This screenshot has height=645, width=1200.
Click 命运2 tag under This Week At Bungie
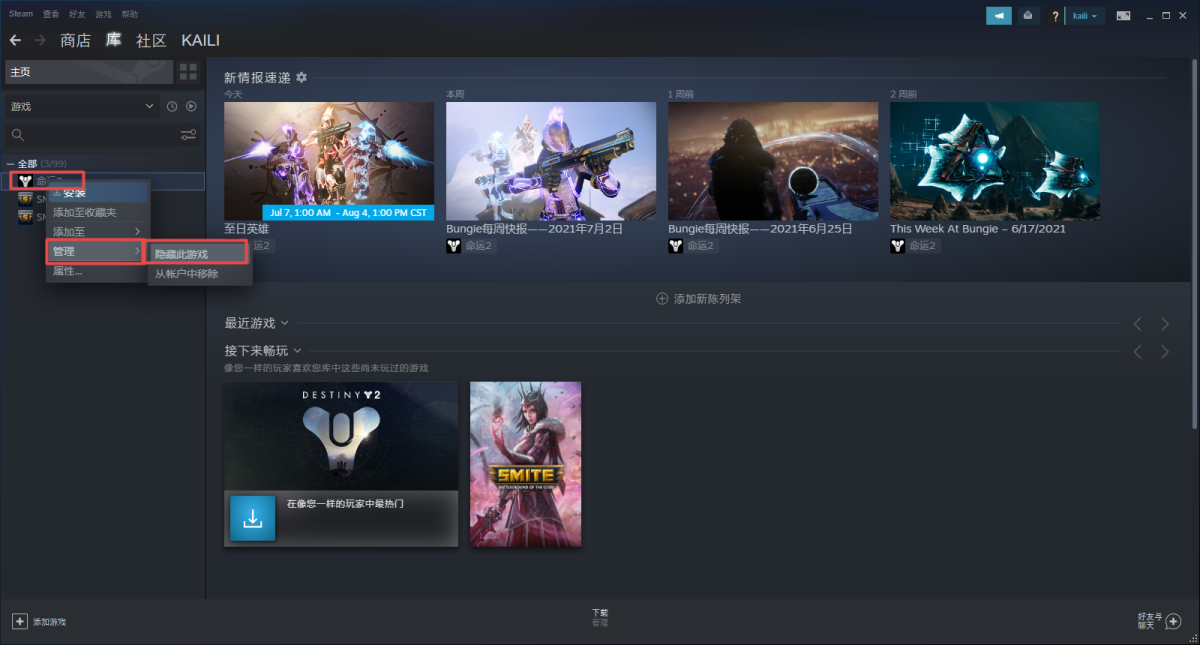pyautogui.click(x=914, y=245)
